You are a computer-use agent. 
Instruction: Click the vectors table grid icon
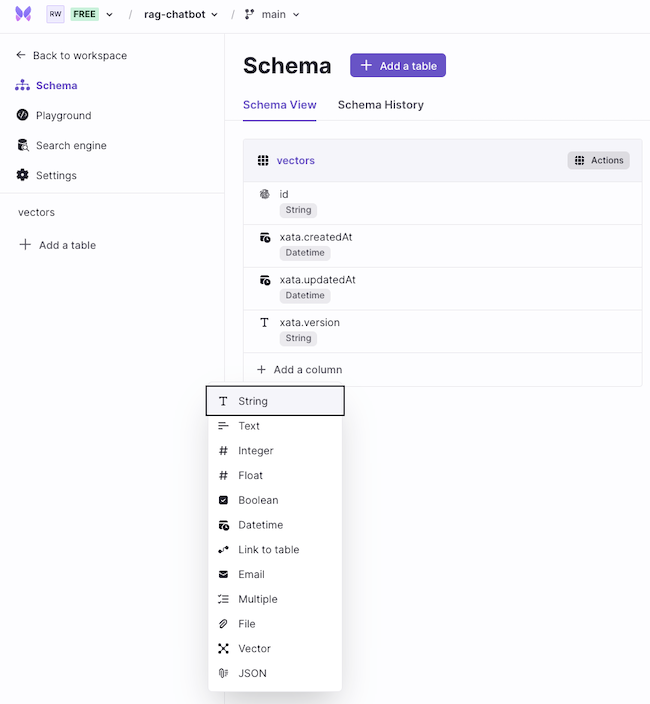[263, 160]
